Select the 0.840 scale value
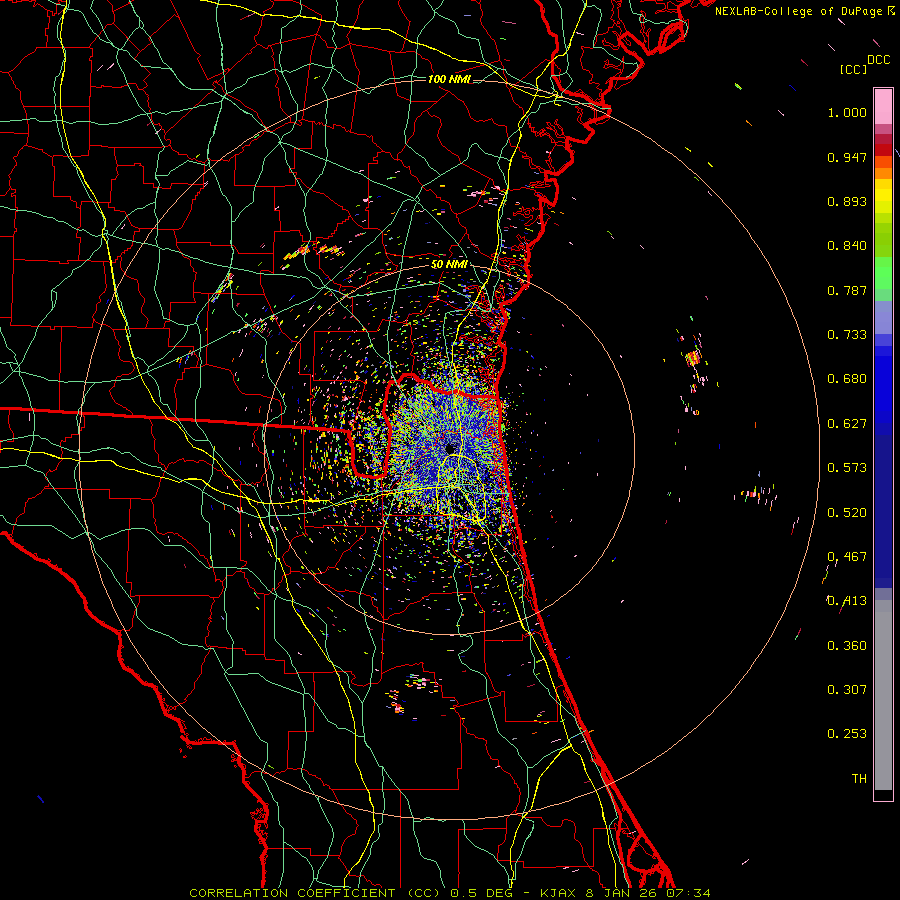The width and height of the screenshot is (900, 900). click(847, 246)
